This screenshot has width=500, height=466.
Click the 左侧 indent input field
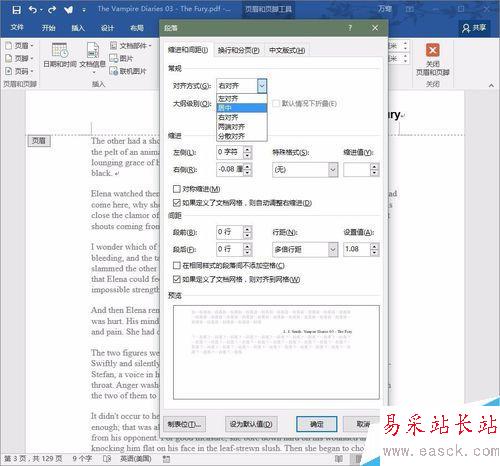230,152
